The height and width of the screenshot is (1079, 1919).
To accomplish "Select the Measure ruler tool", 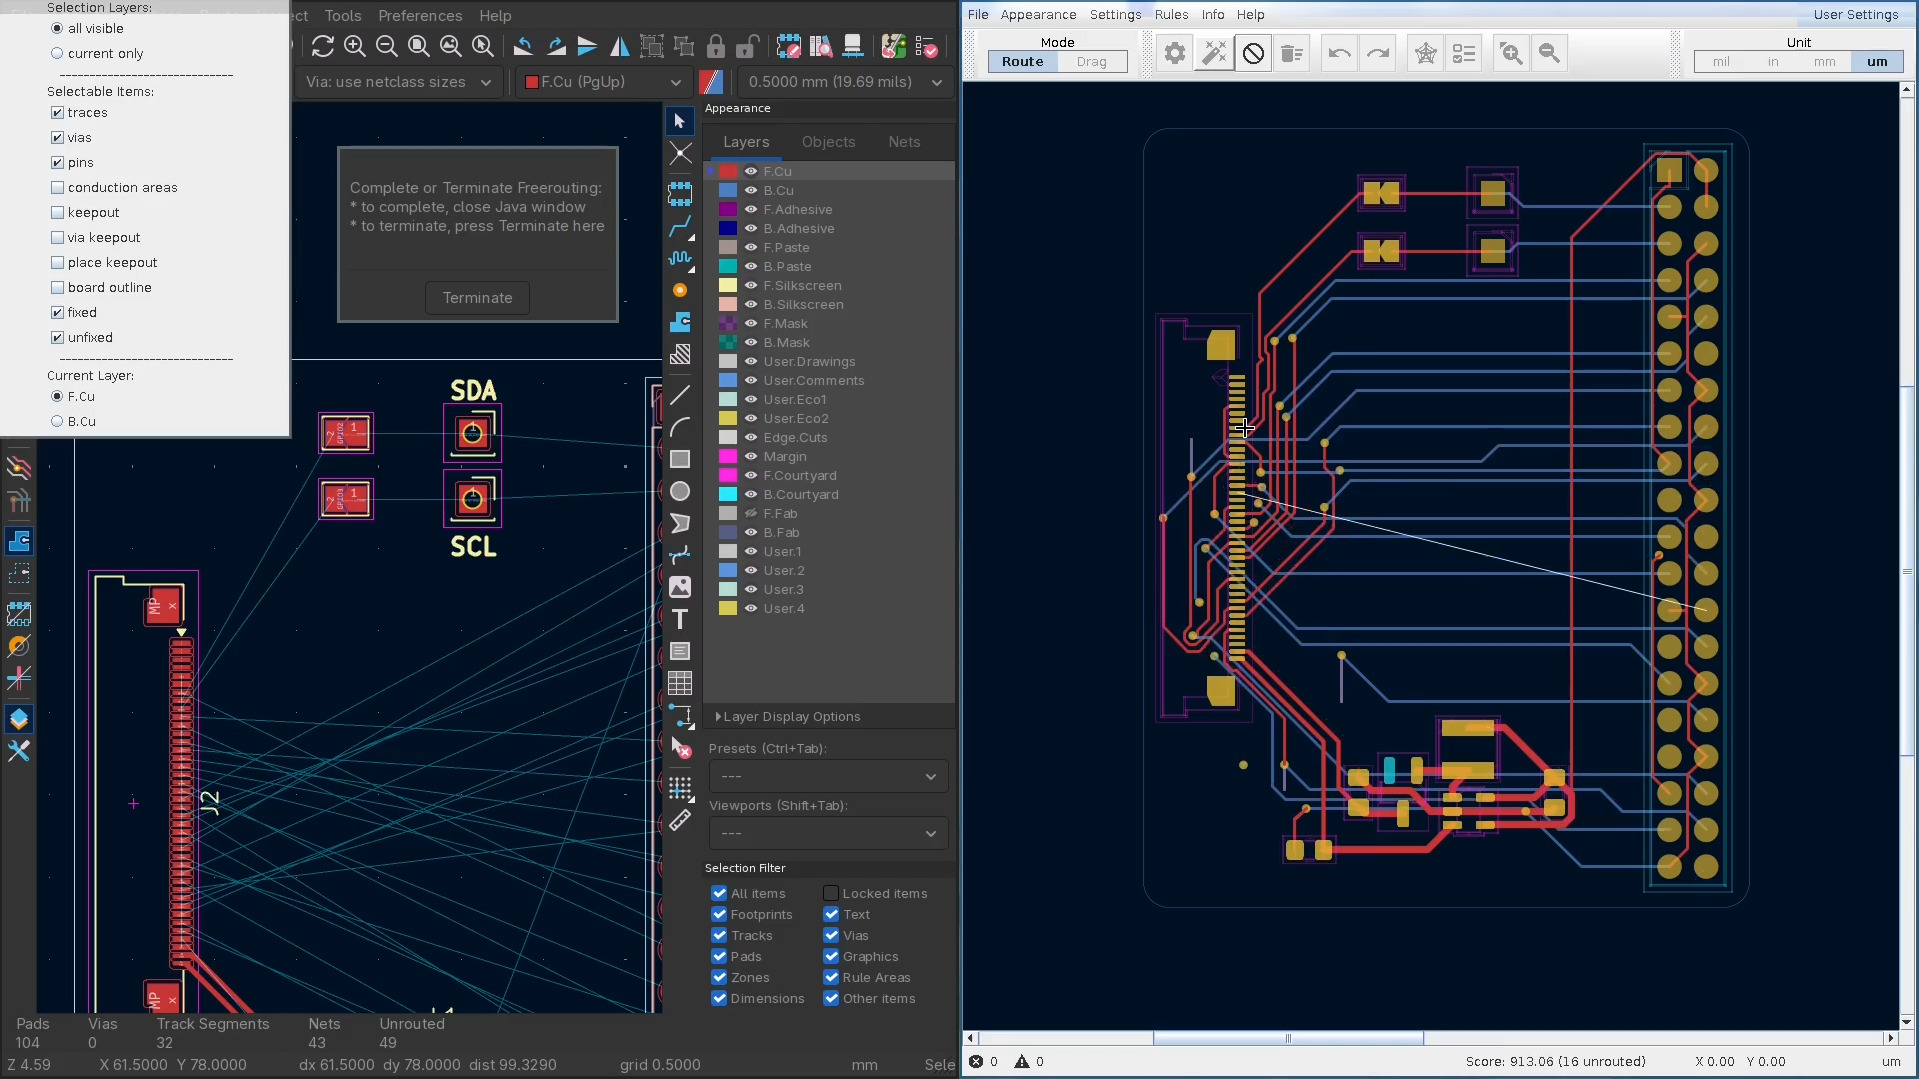I will (680, 821).
